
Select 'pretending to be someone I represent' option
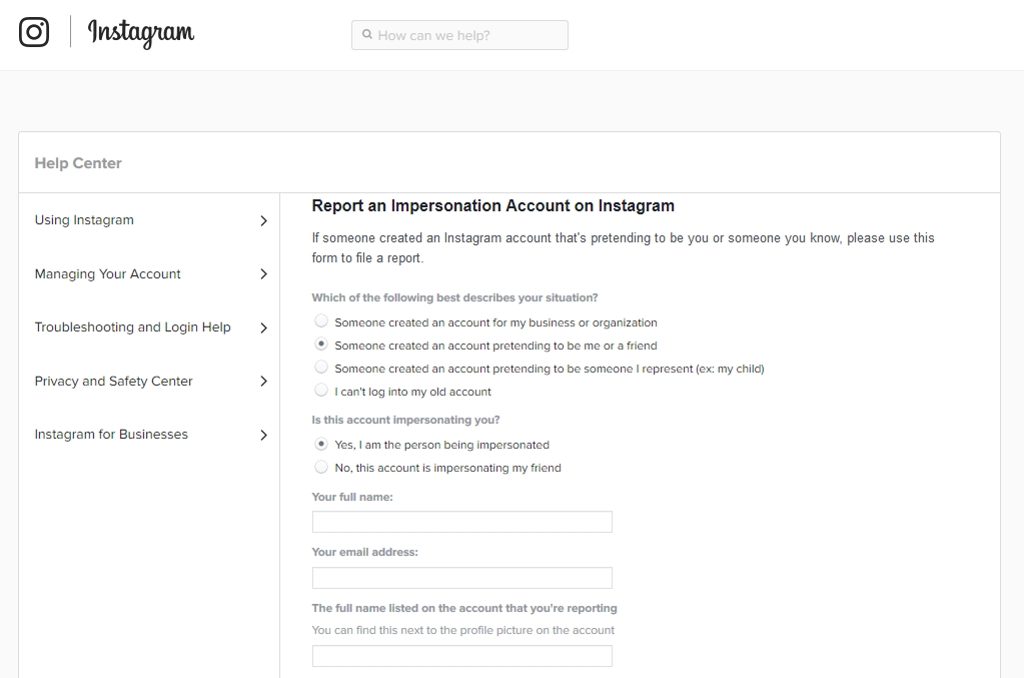tap(321, 368)
